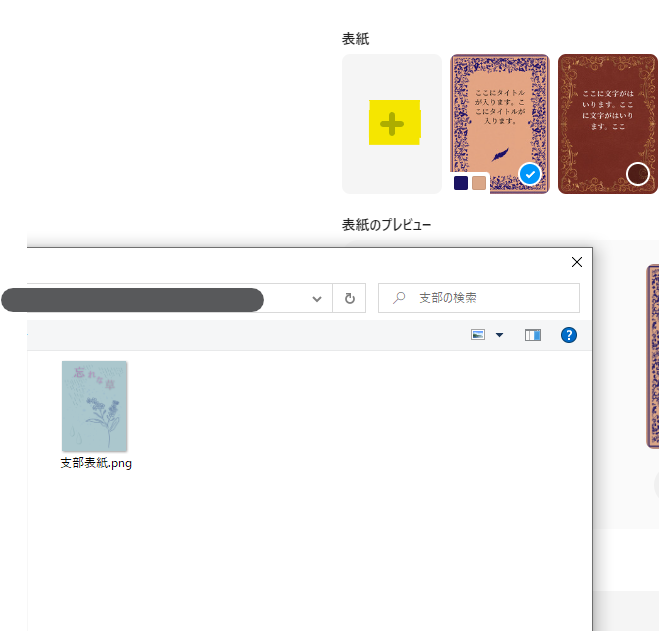Pick the dark navy color swatch
The width and height of the screenshot is (659, 631).
coord(461,183)
